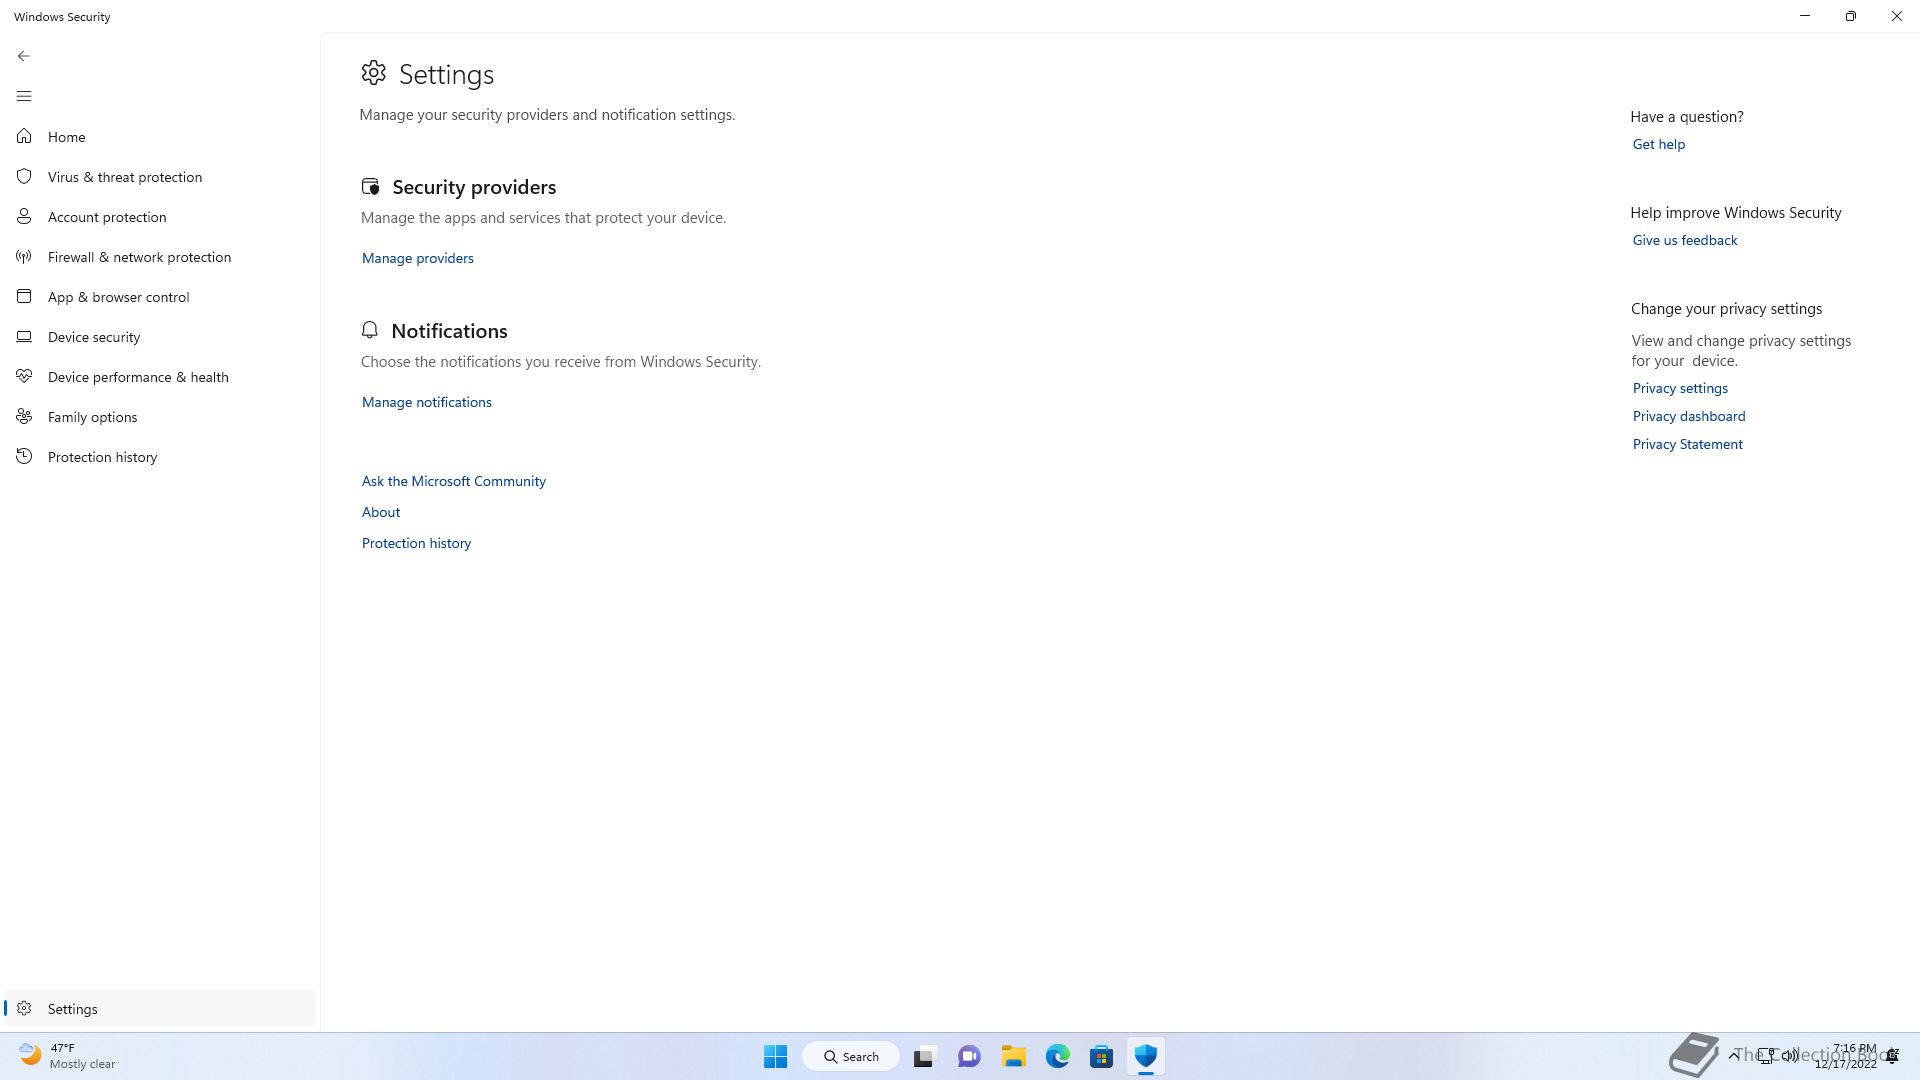Open Privacy Statement link
This screenshot has width=1920, height=1080.
click(x=1687, y=444)
